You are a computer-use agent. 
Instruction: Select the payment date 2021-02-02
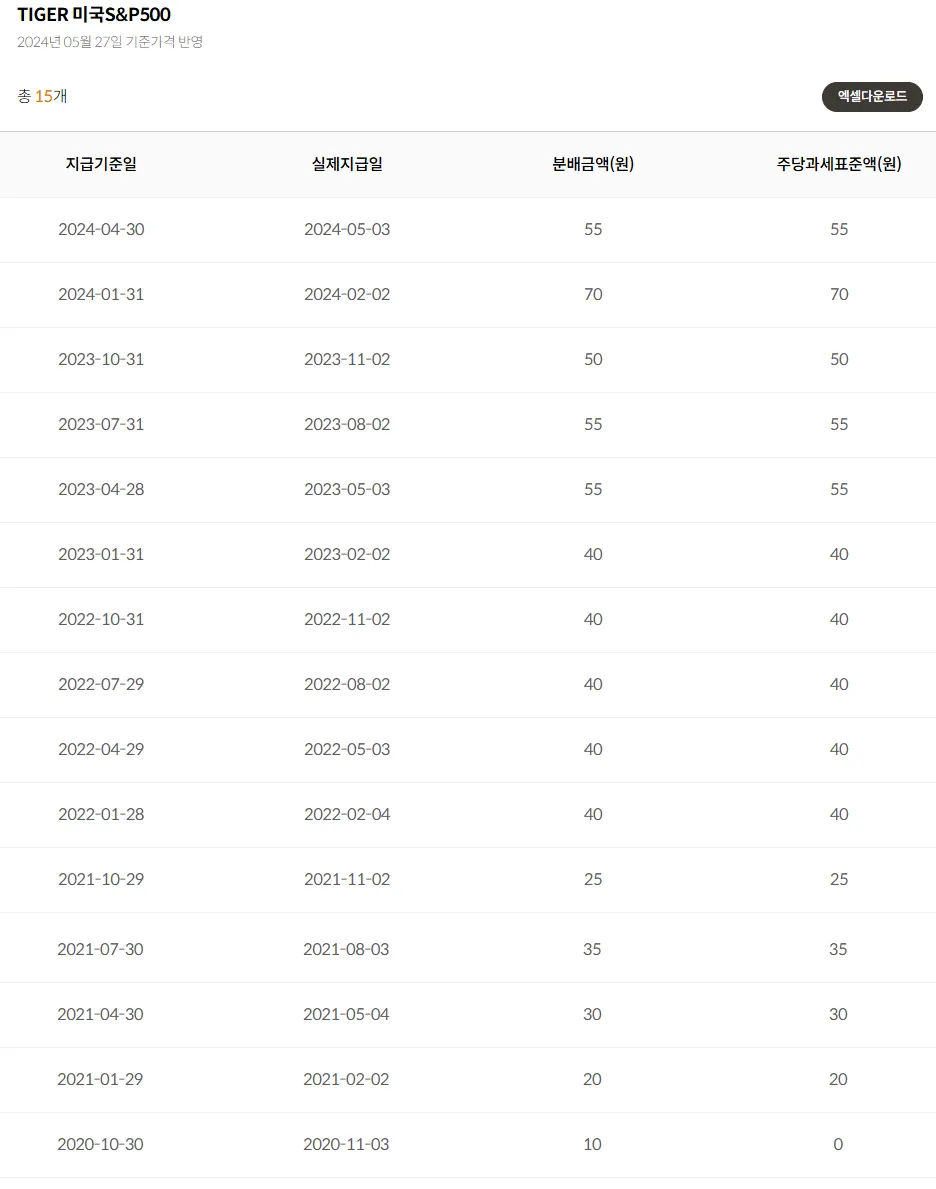[346, 1079]
